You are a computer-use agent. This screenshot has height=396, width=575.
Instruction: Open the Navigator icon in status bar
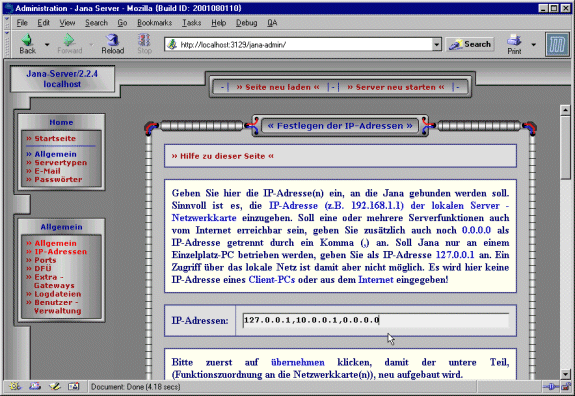[14, 386]
